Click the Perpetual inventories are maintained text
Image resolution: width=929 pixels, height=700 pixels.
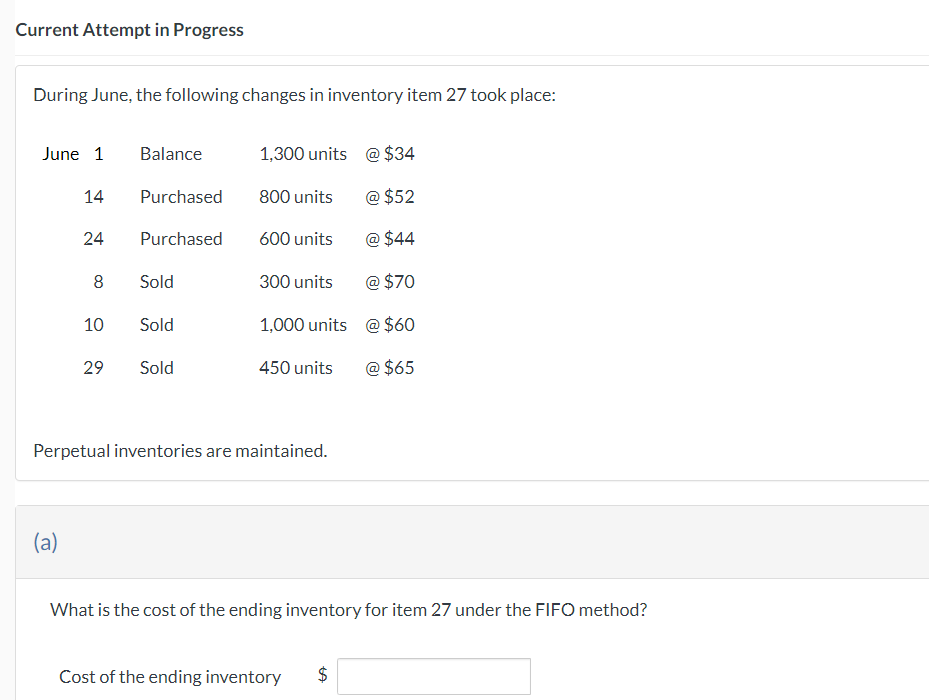[x=181, y=450]
